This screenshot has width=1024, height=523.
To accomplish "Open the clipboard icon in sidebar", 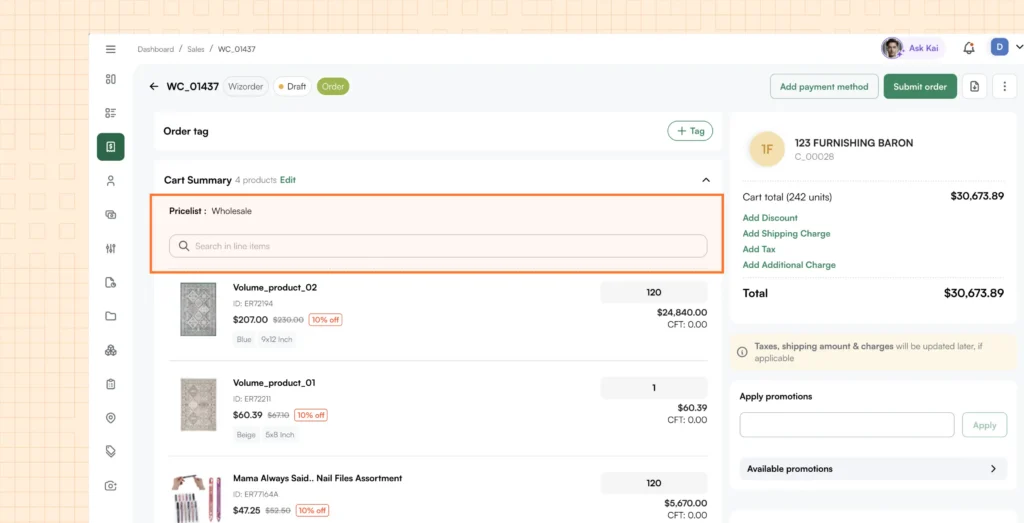I will (110, 385).
